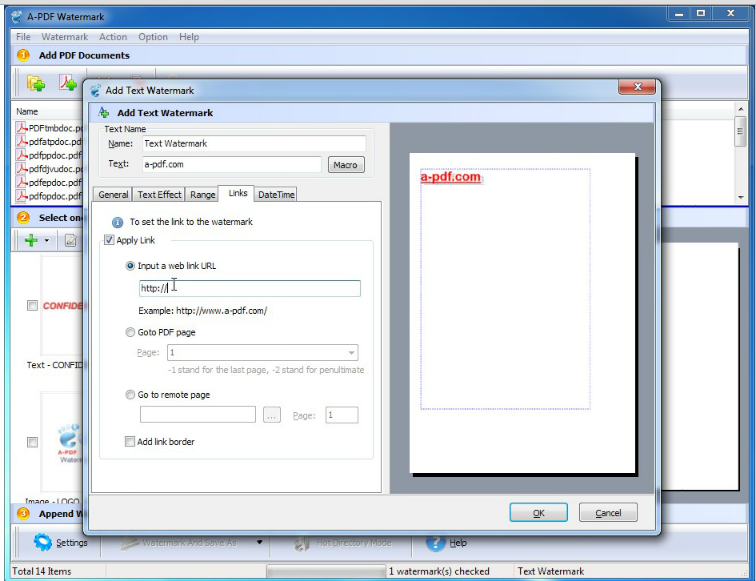Open the Action menu
Screen dimensions: 756x581
113,37
